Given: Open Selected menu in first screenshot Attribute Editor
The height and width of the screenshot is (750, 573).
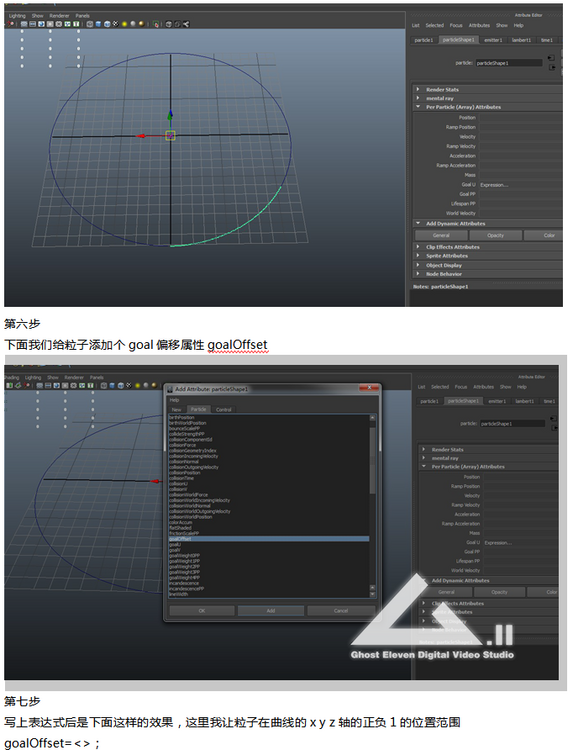Looking at the screenshot, I should (x=435, y=25).
